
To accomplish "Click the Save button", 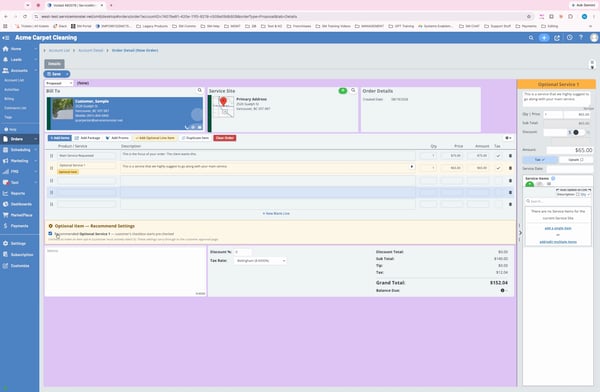I will pyautogui.click(x=54, y=74).
